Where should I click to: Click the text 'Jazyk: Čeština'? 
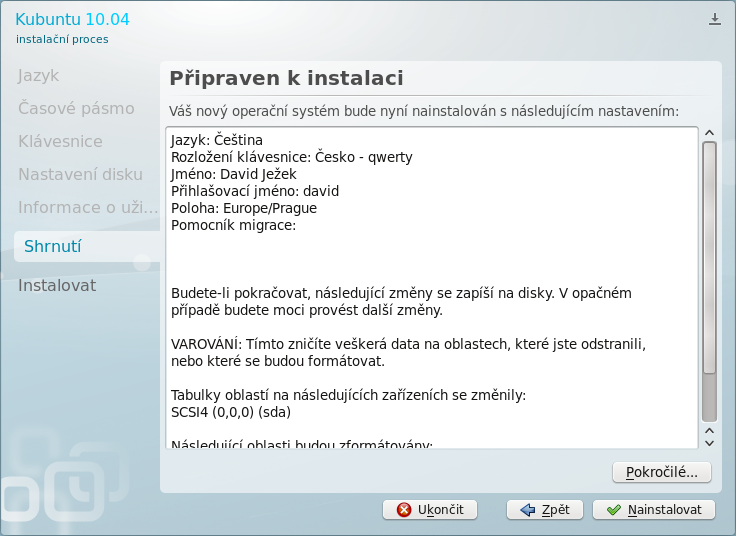[217, 140]
